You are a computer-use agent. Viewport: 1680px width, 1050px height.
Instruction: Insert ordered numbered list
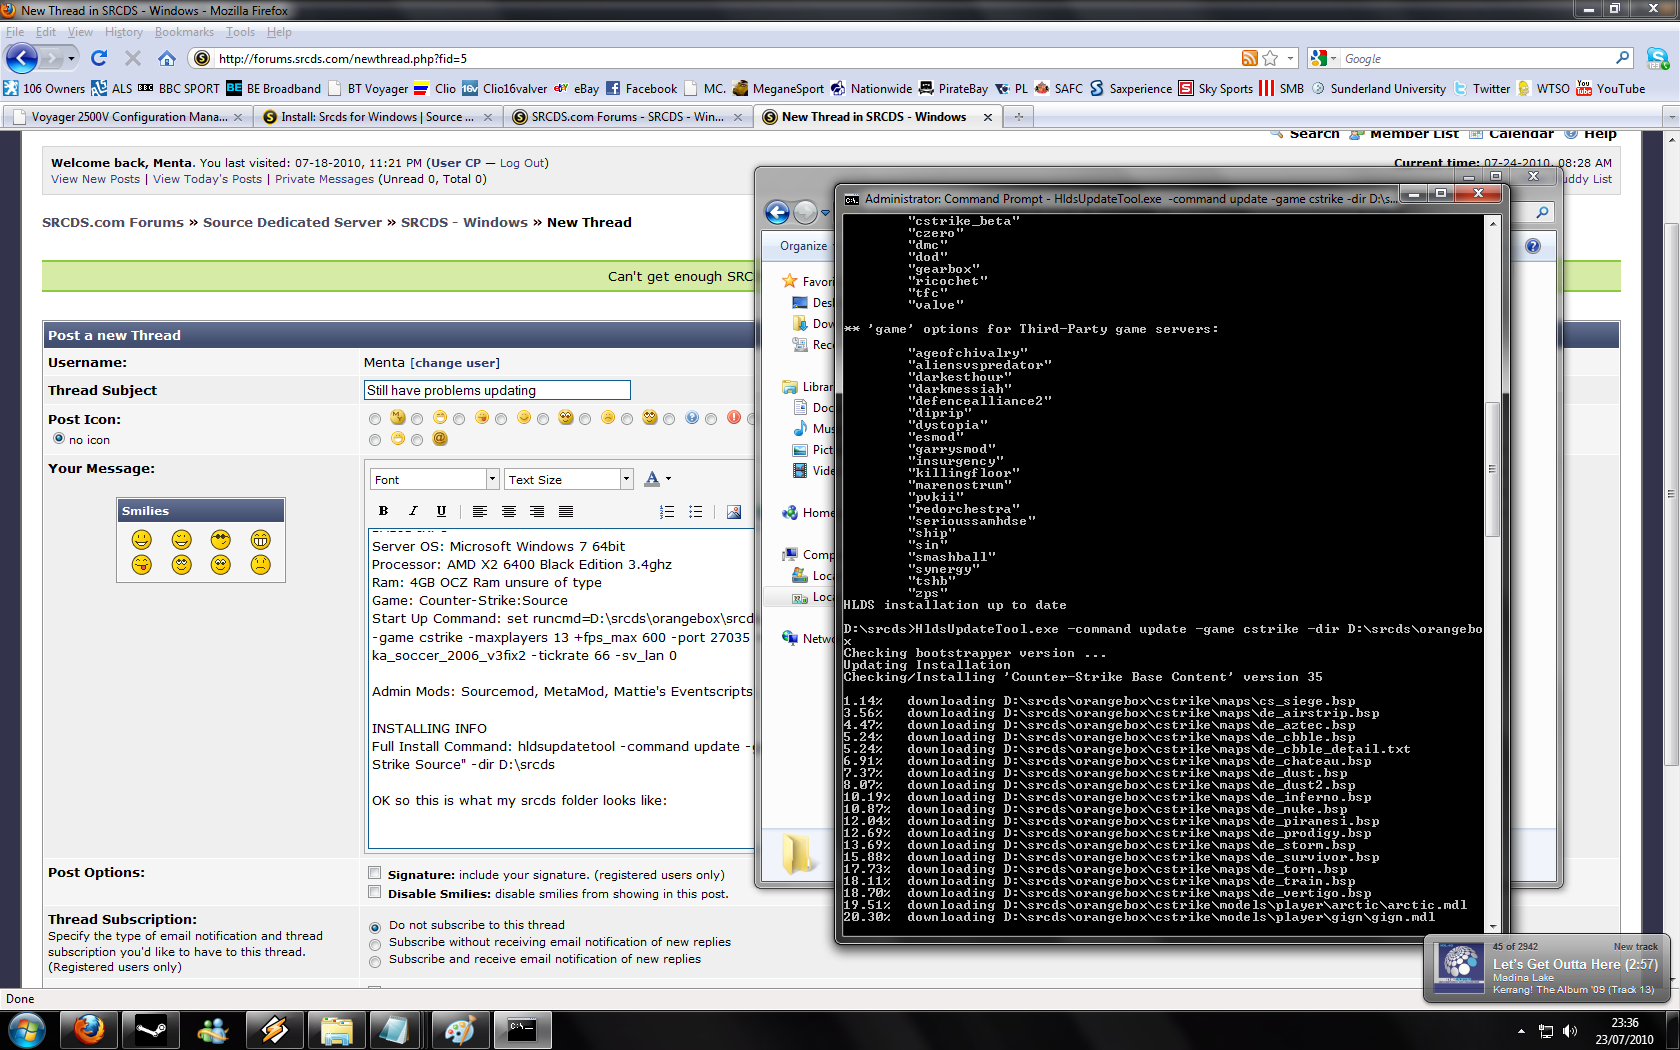[667, 511]
